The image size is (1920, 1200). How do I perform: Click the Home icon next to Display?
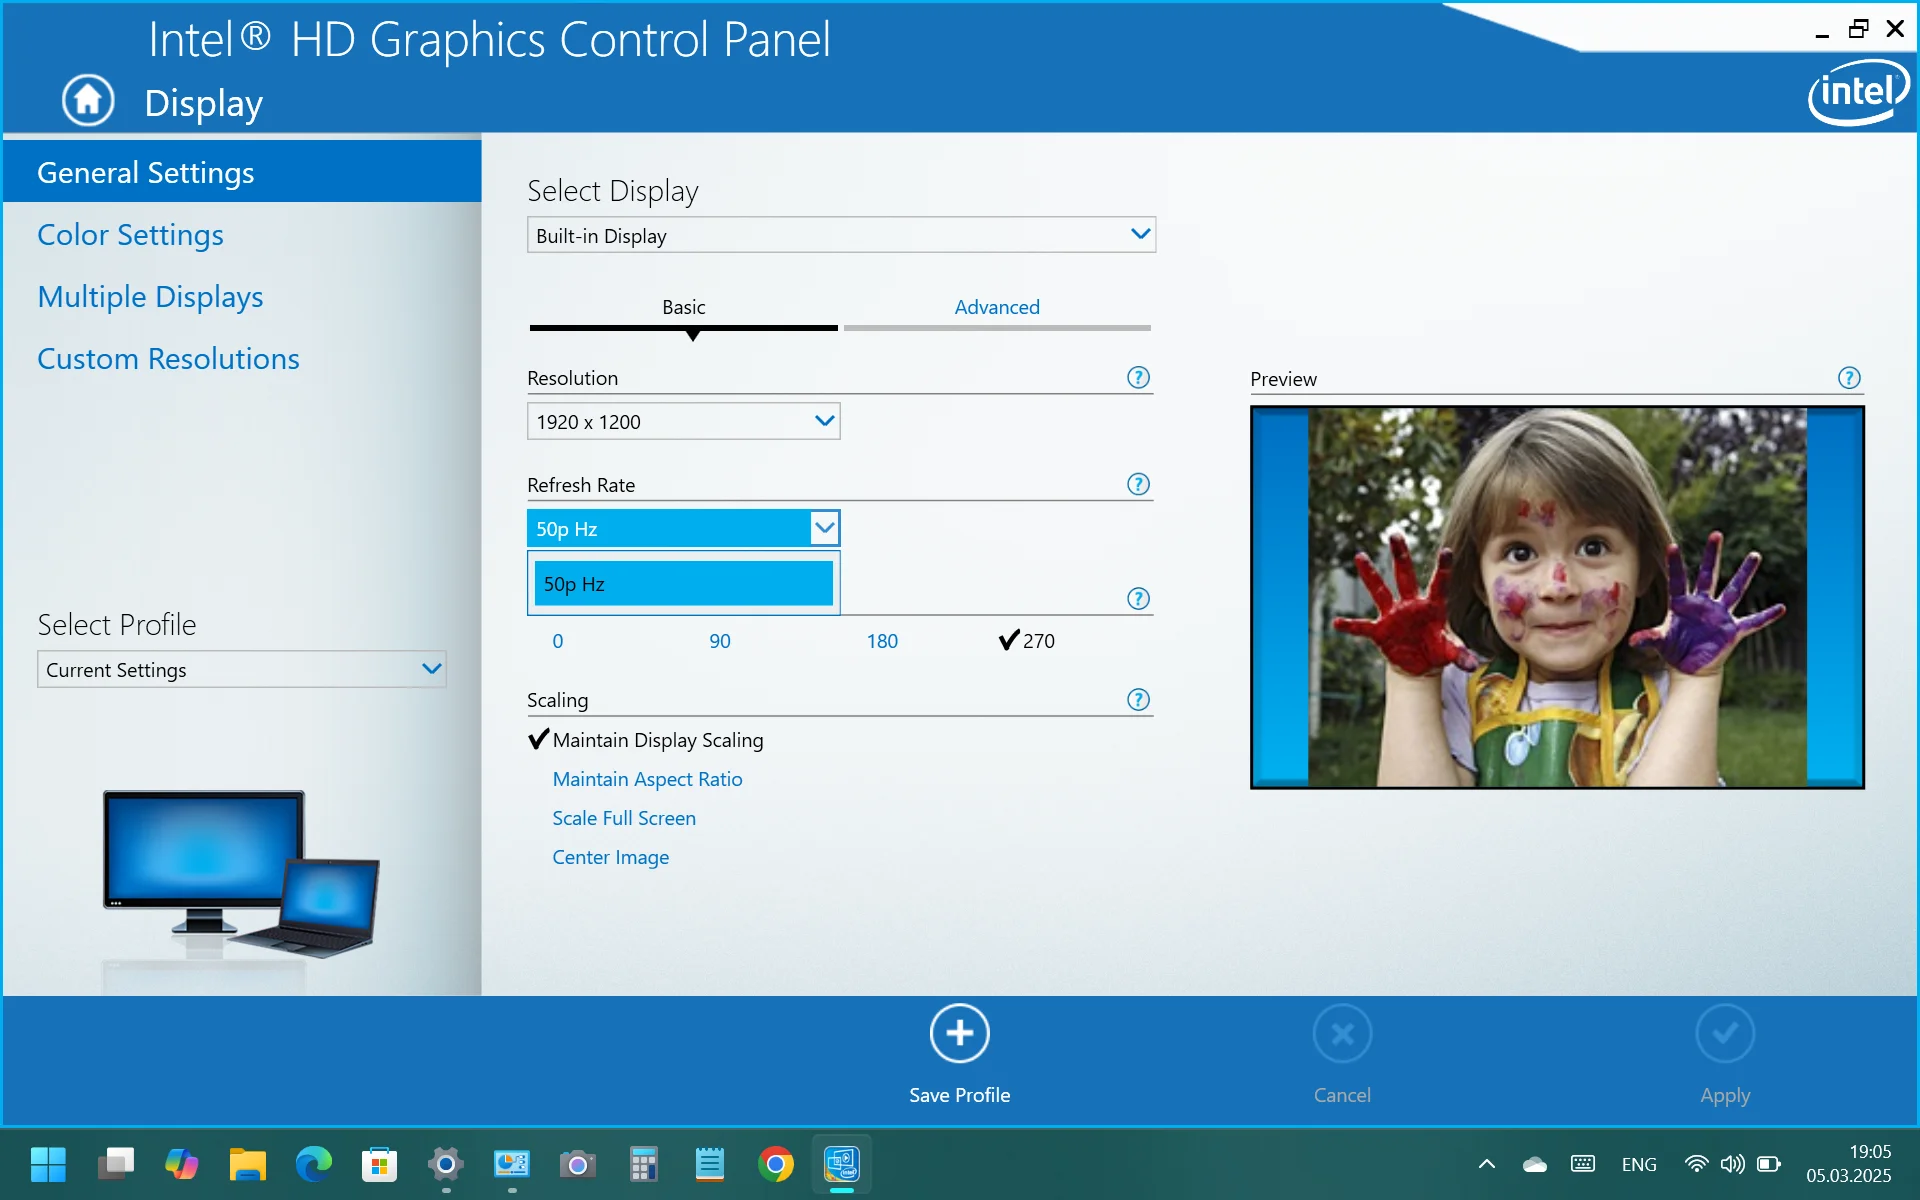tap(88, 100)
